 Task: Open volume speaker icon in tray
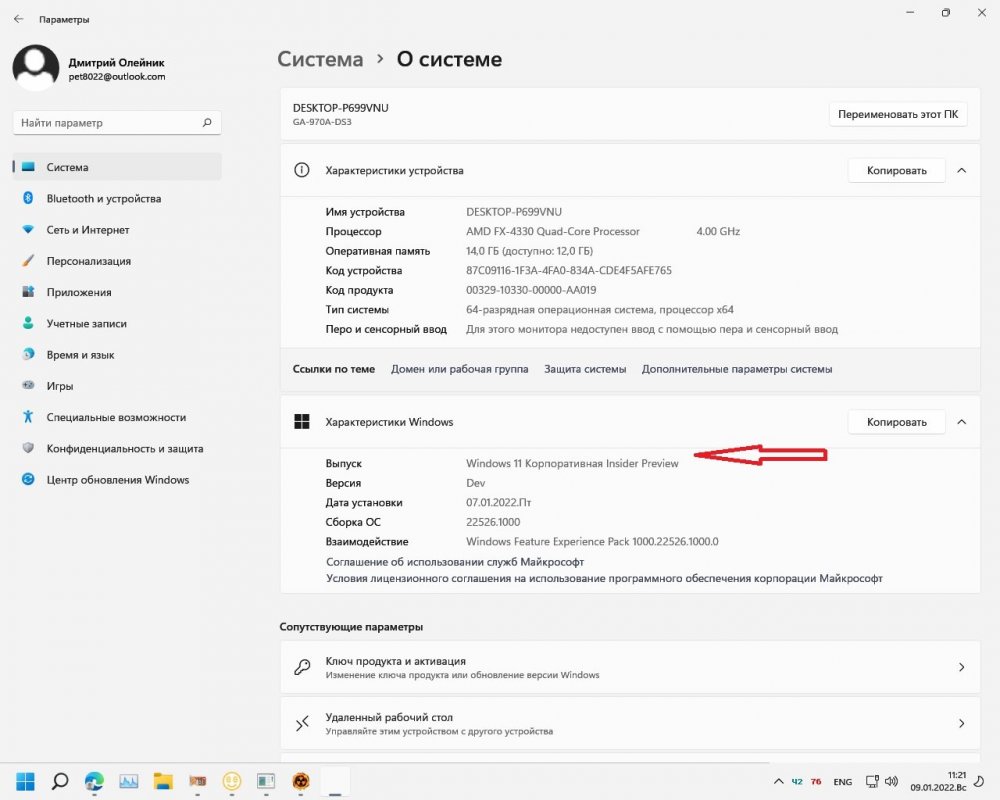(x=892, y=781)
